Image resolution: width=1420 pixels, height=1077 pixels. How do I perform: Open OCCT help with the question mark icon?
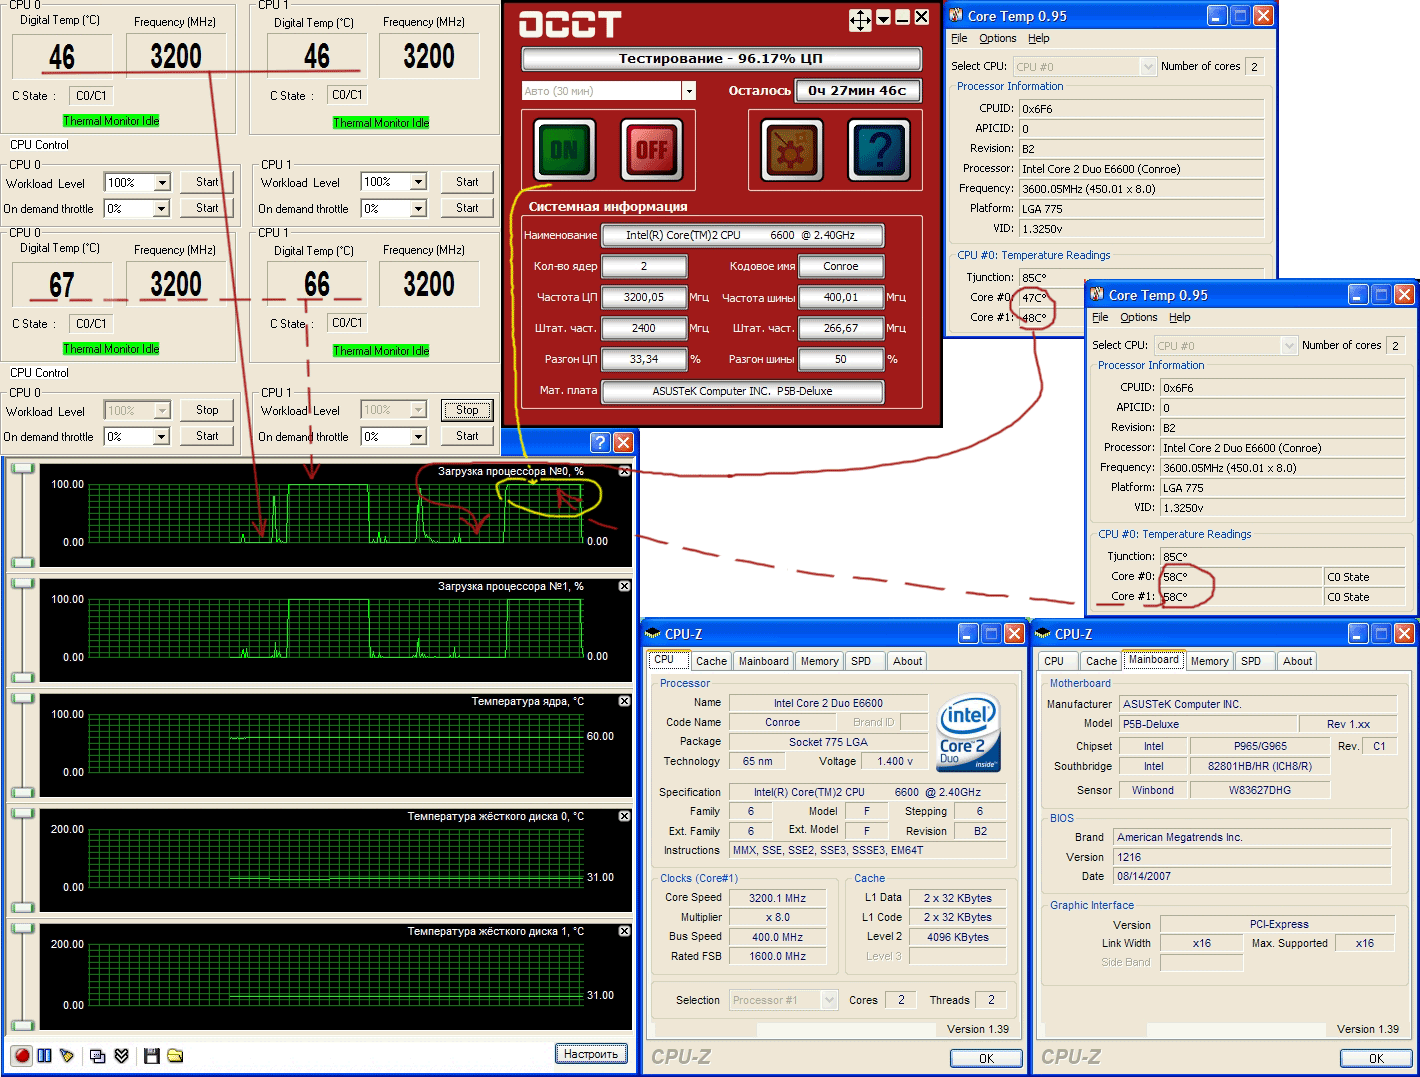(878, 150)
